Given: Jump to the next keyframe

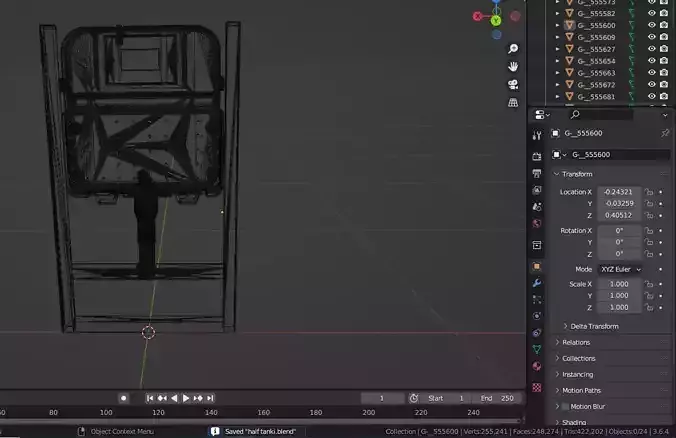Looking at the screenshot, I should pyautogui.click(x=198, y=398).
